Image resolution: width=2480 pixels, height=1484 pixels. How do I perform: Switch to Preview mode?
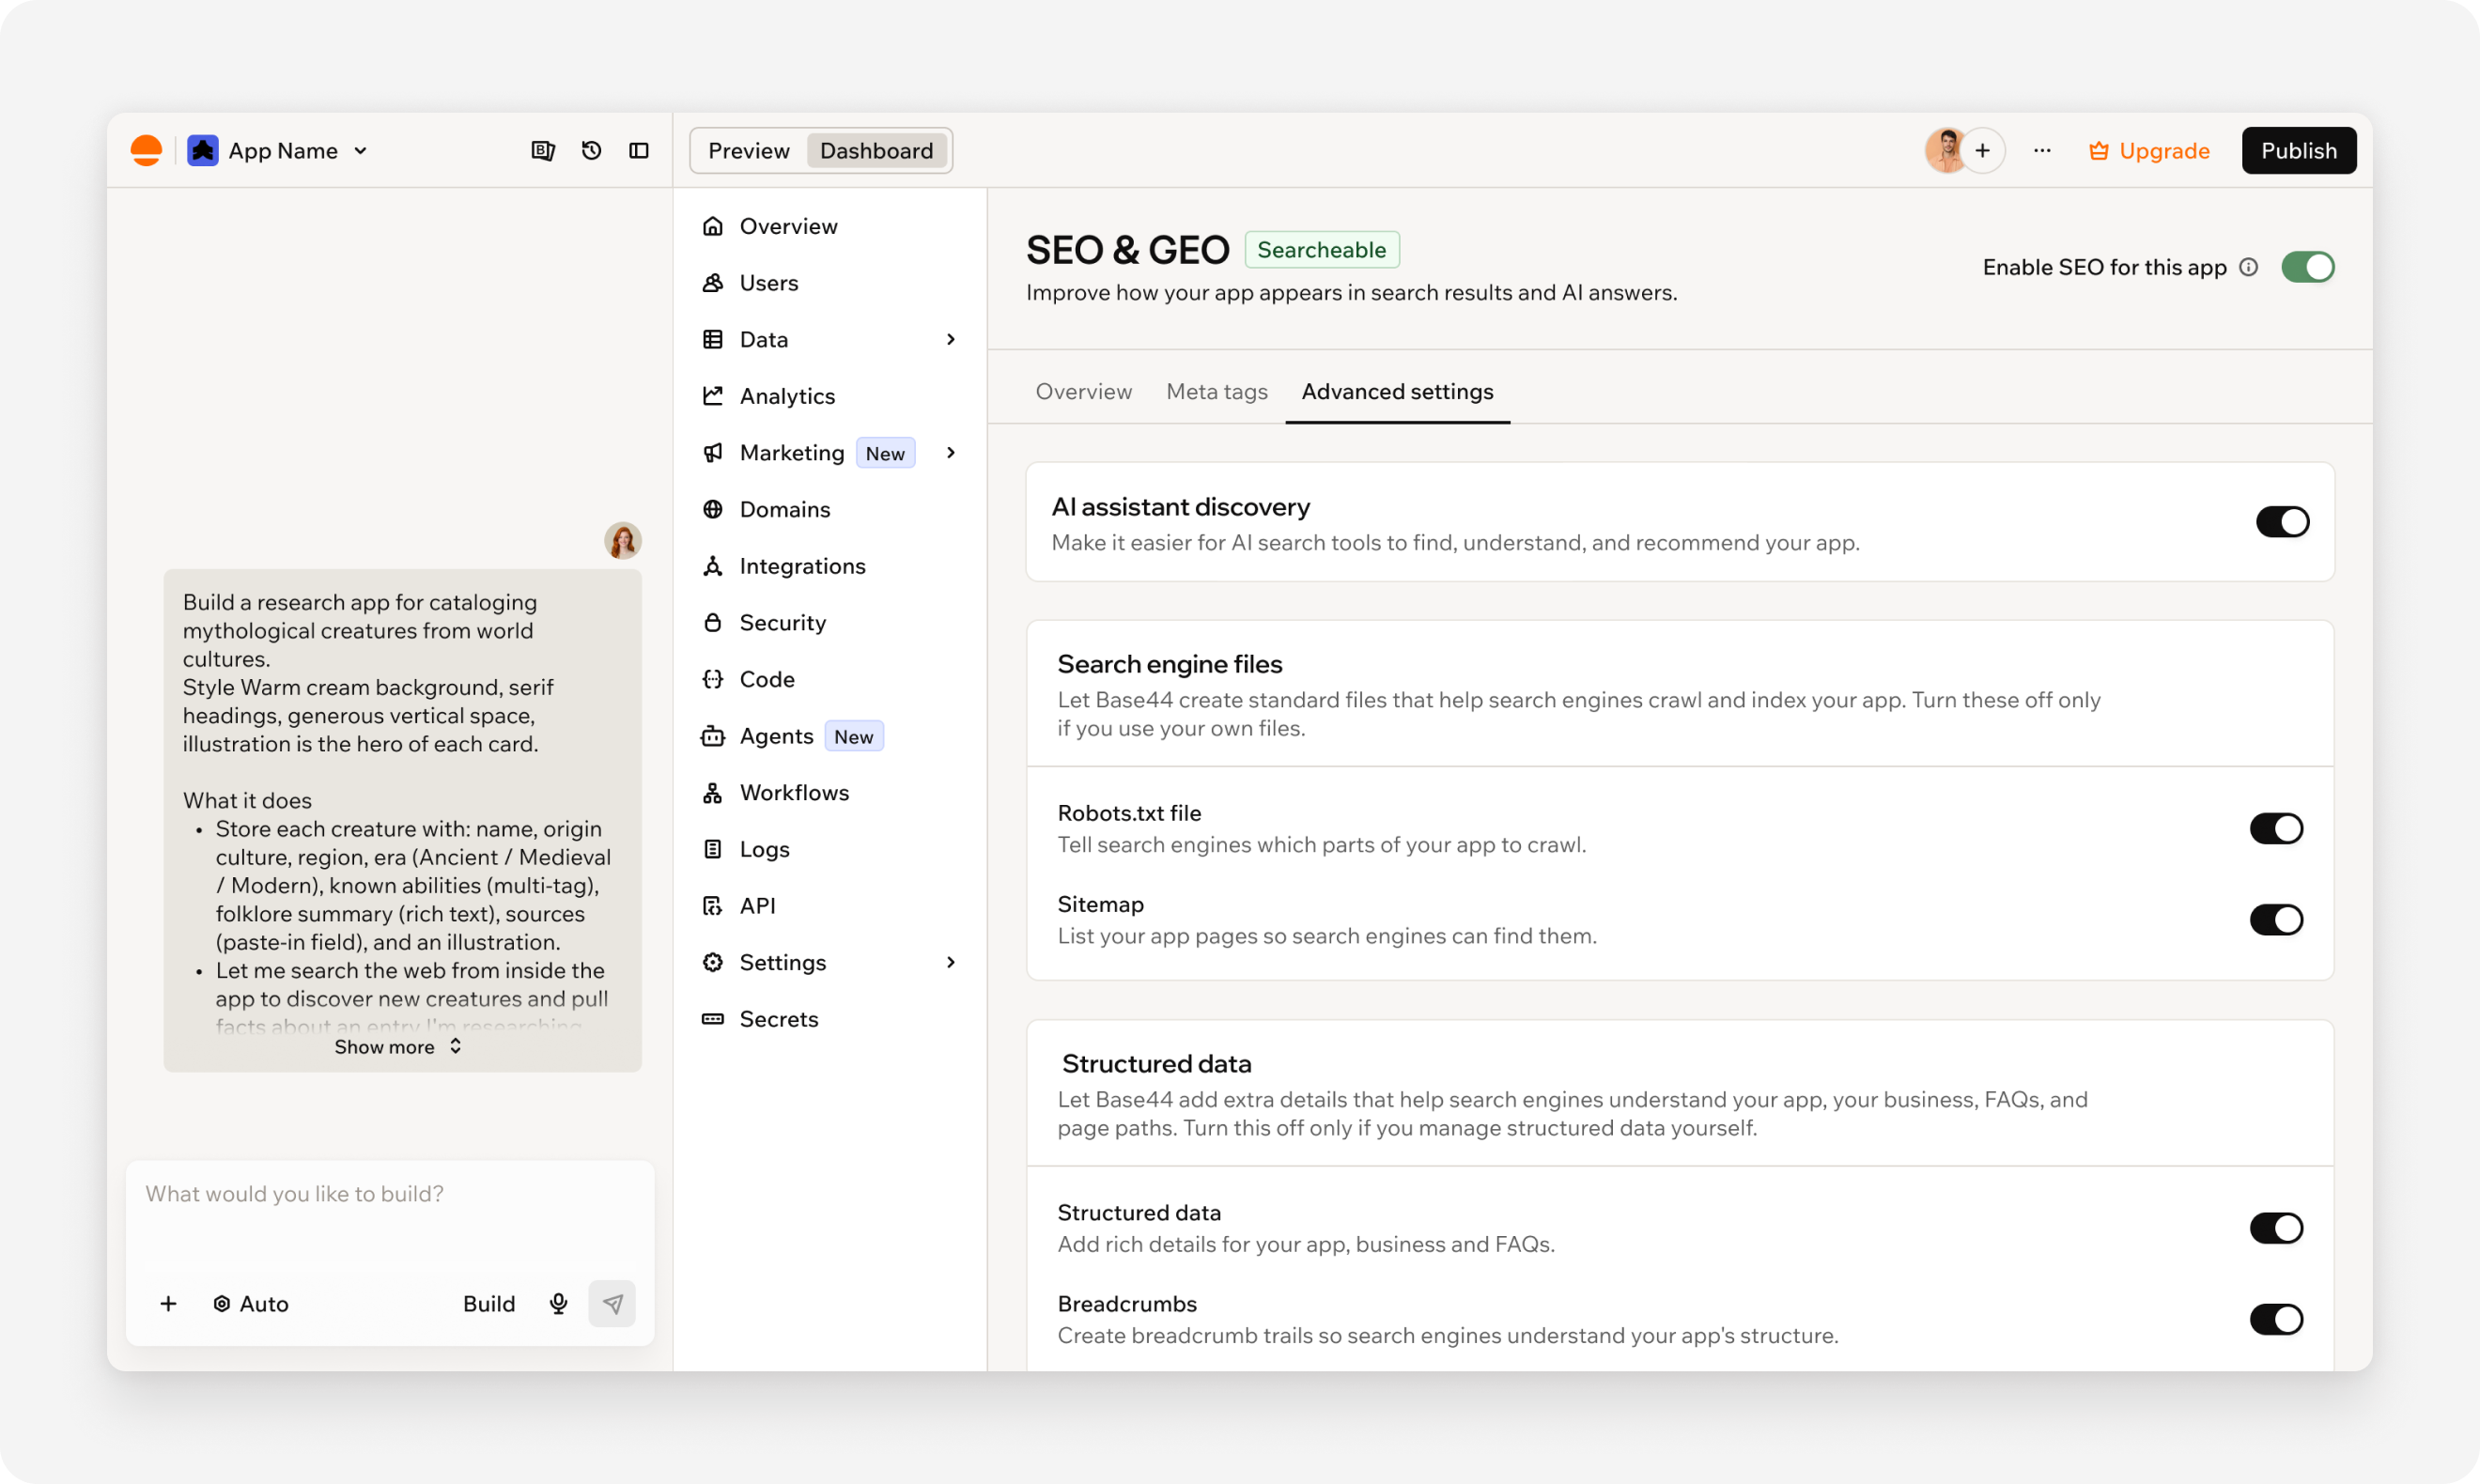(x=749, y=151)
